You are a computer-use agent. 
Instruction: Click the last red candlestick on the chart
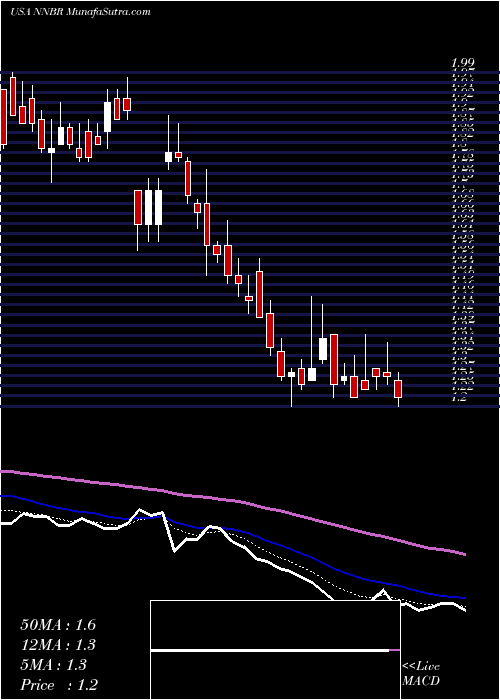pyautogui.click(x=398, y=389)
